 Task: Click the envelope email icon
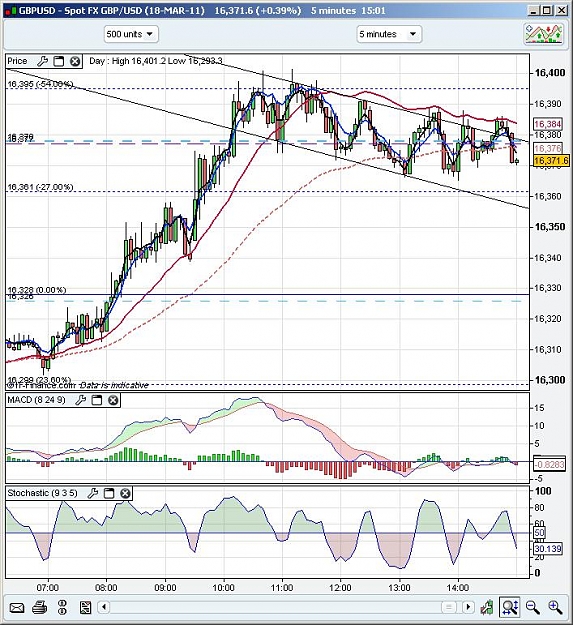[x=16, y=607]
